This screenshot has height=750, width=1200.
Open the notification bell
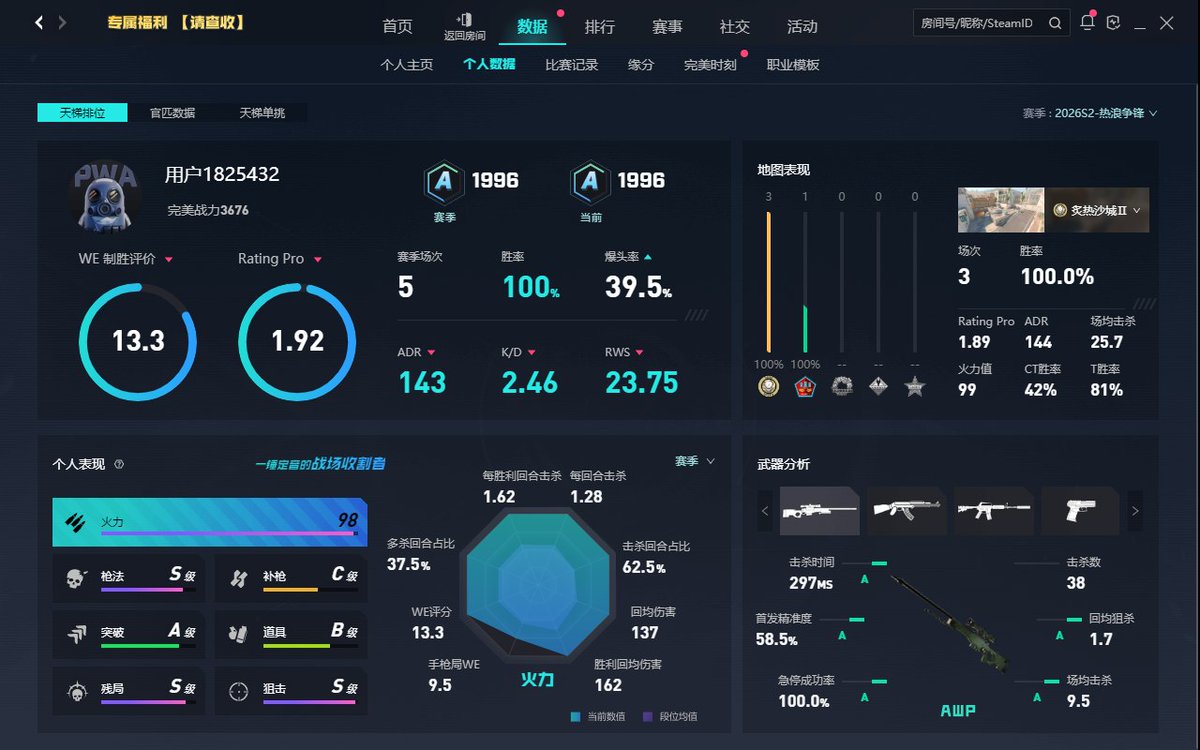[1087, 23]
